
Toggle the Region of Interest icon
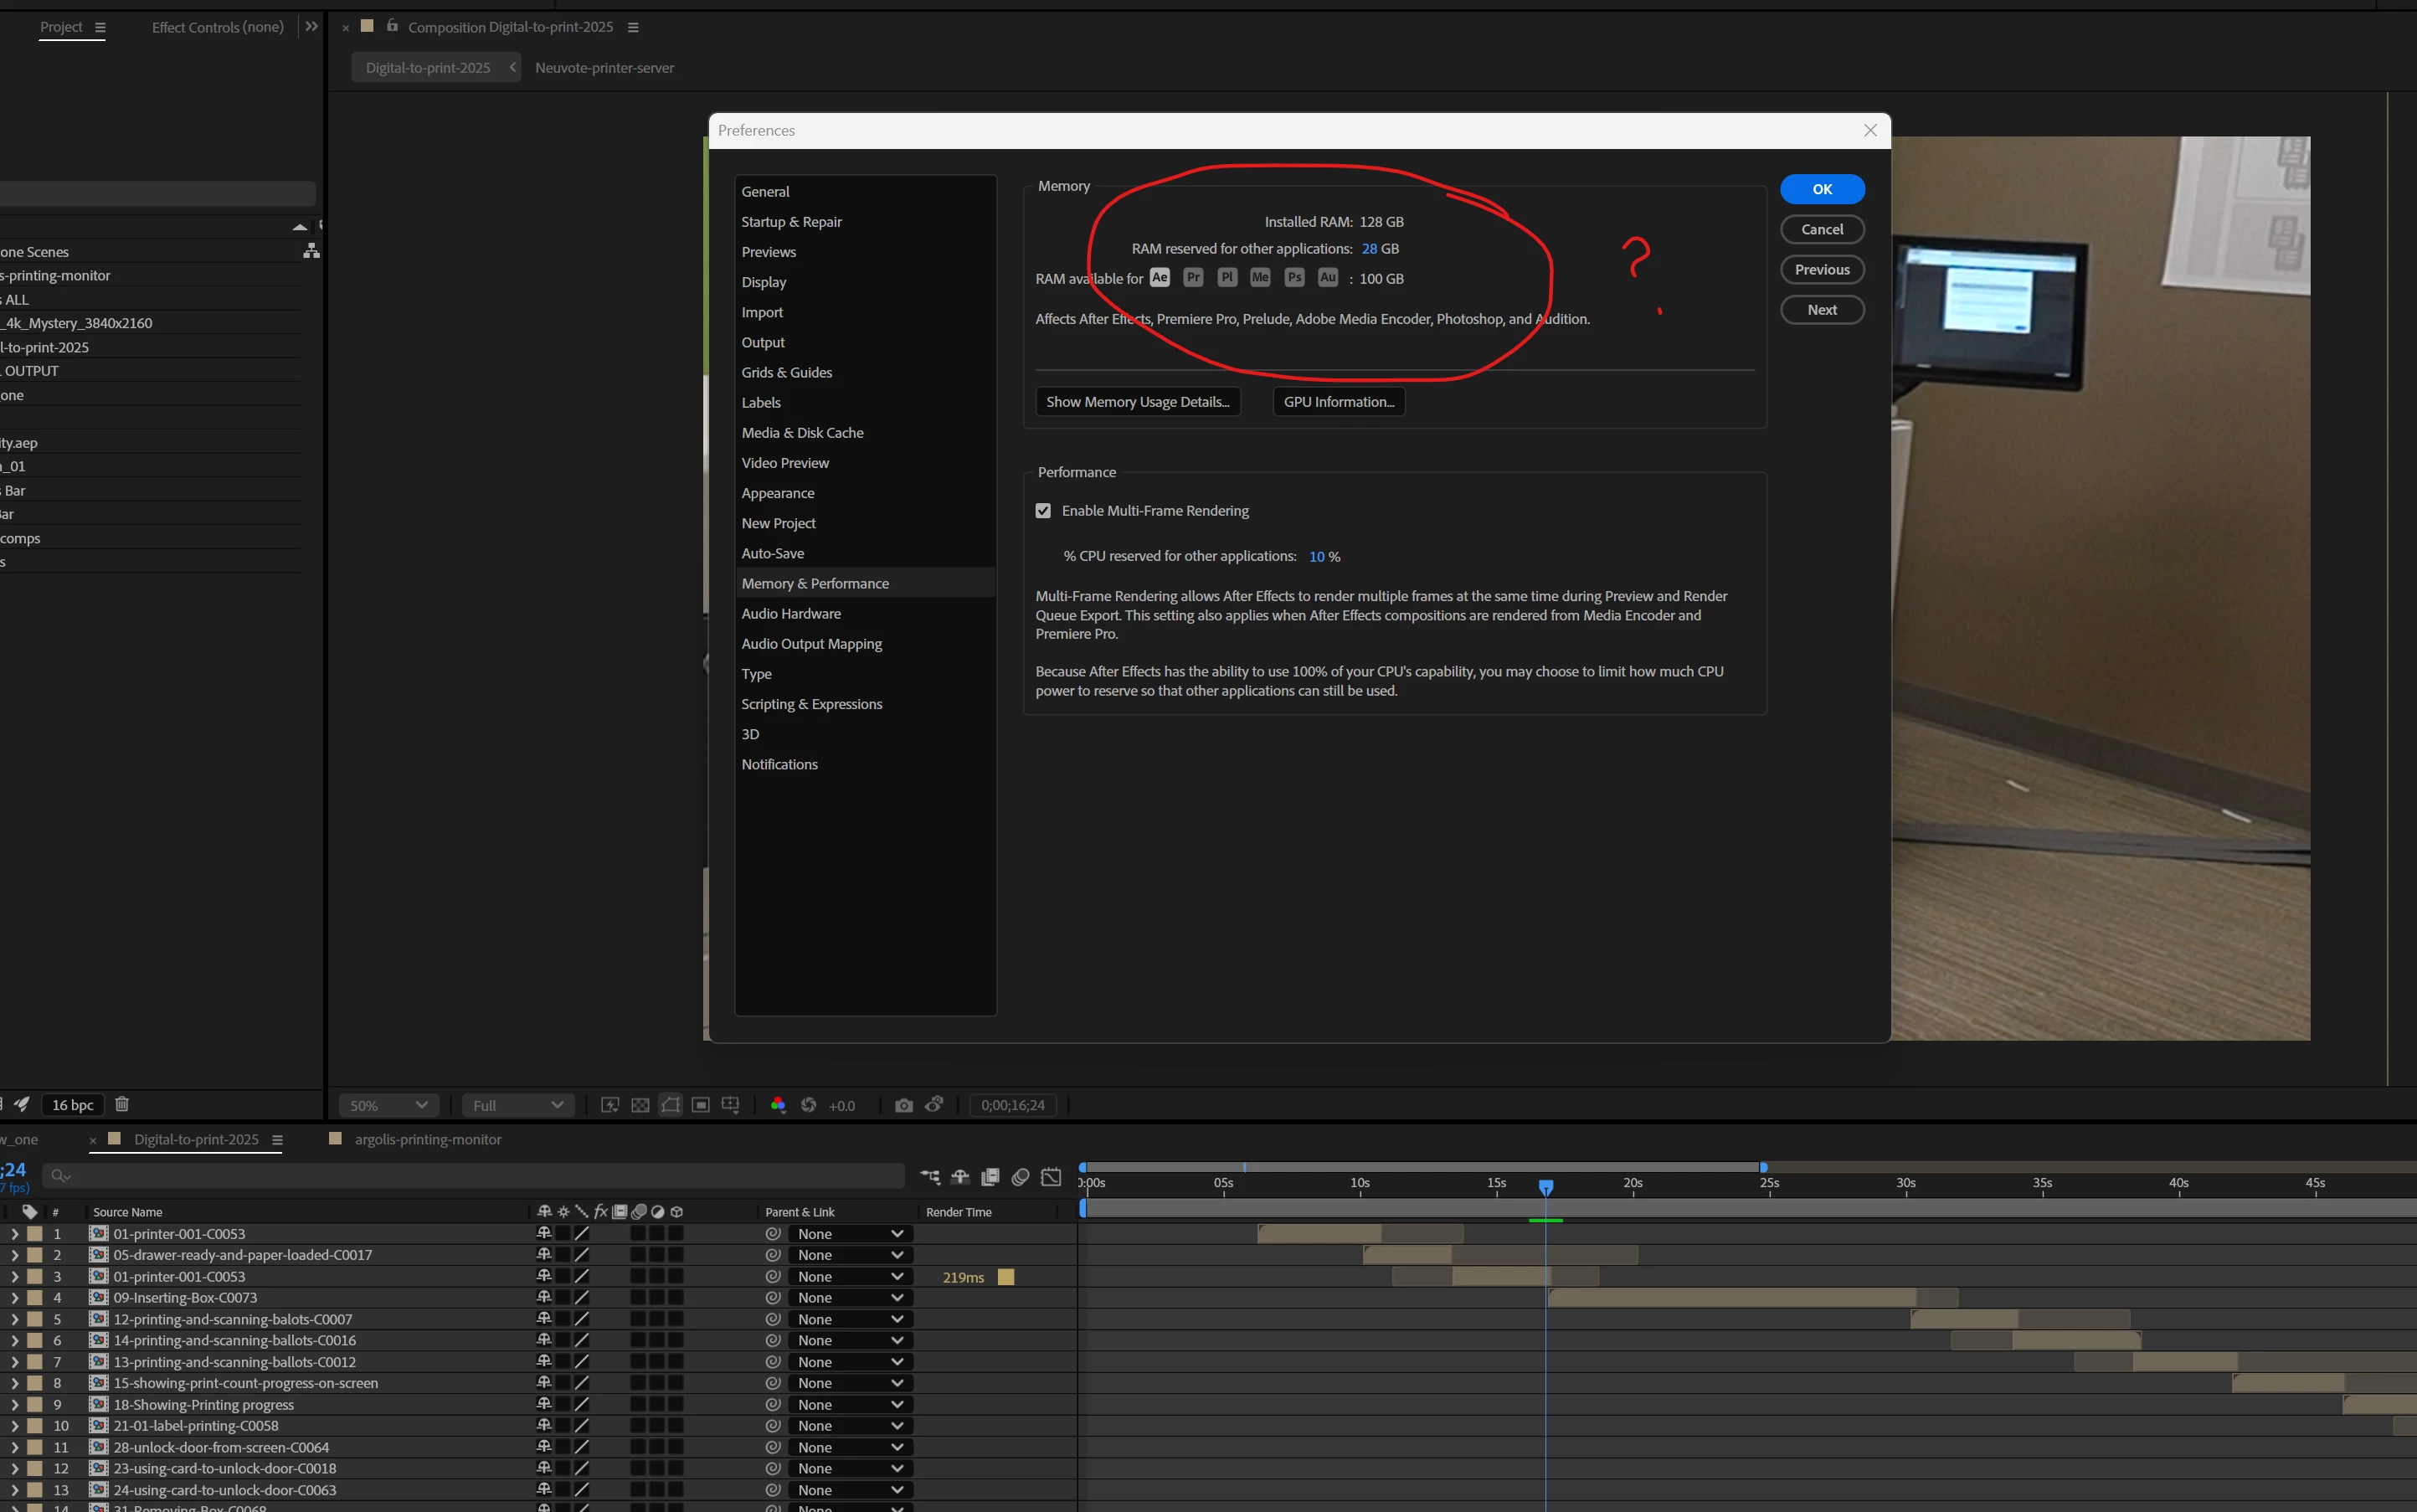701,1105
